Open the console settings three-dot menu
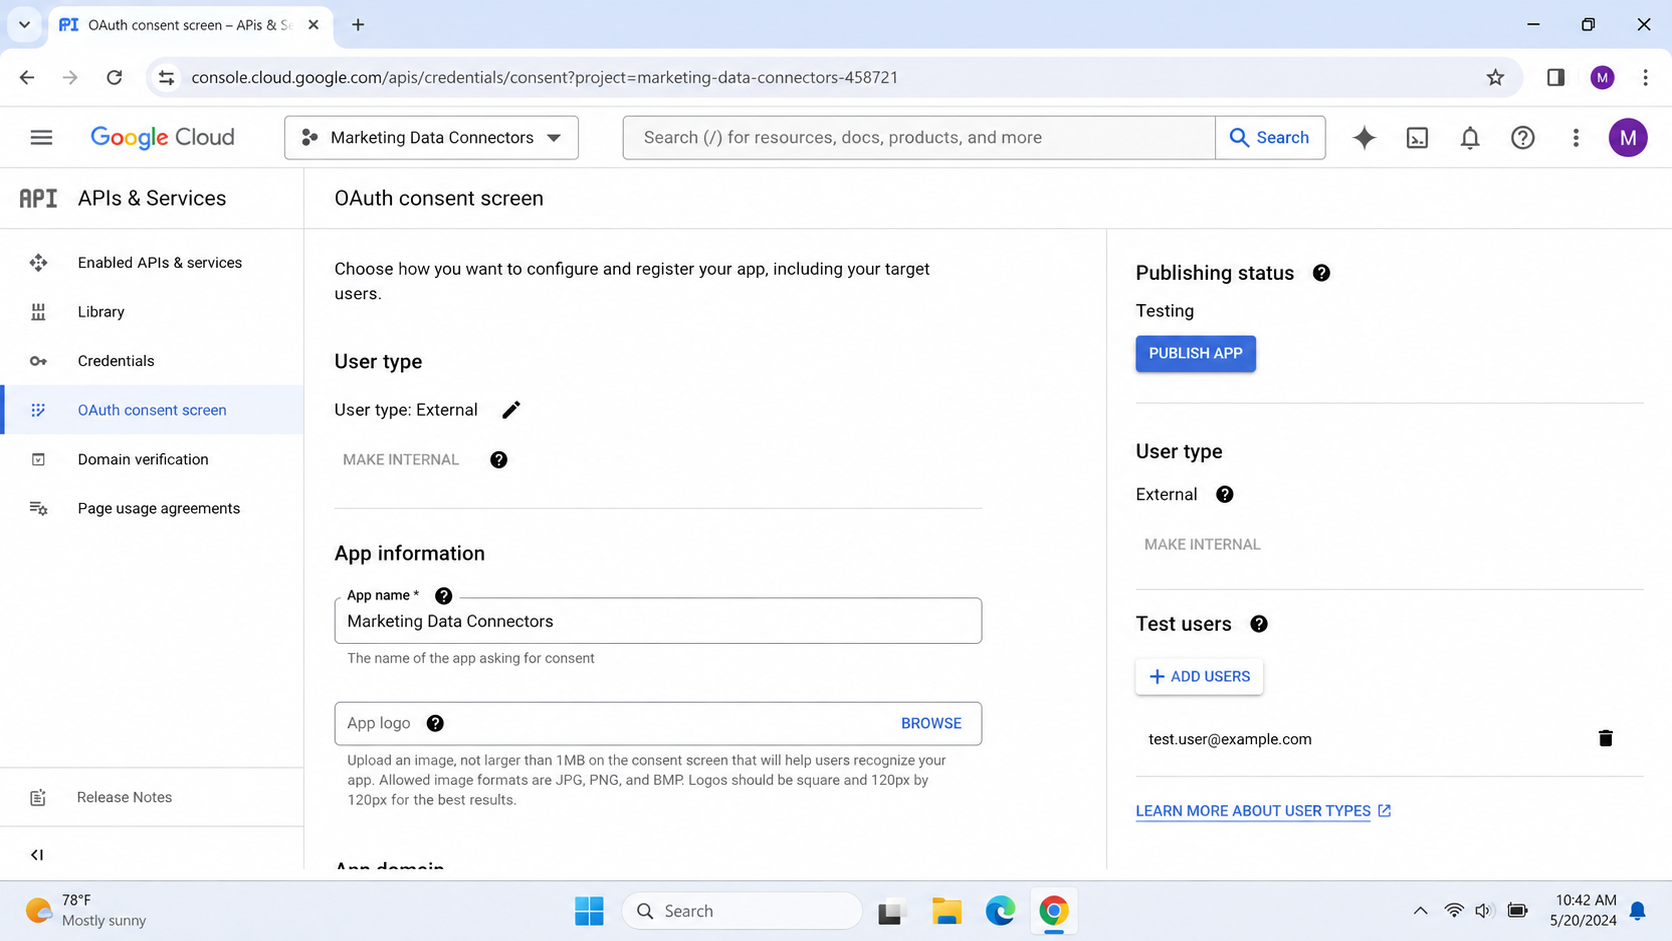This screenshot has height=941, width=1672. point(1576,138)
